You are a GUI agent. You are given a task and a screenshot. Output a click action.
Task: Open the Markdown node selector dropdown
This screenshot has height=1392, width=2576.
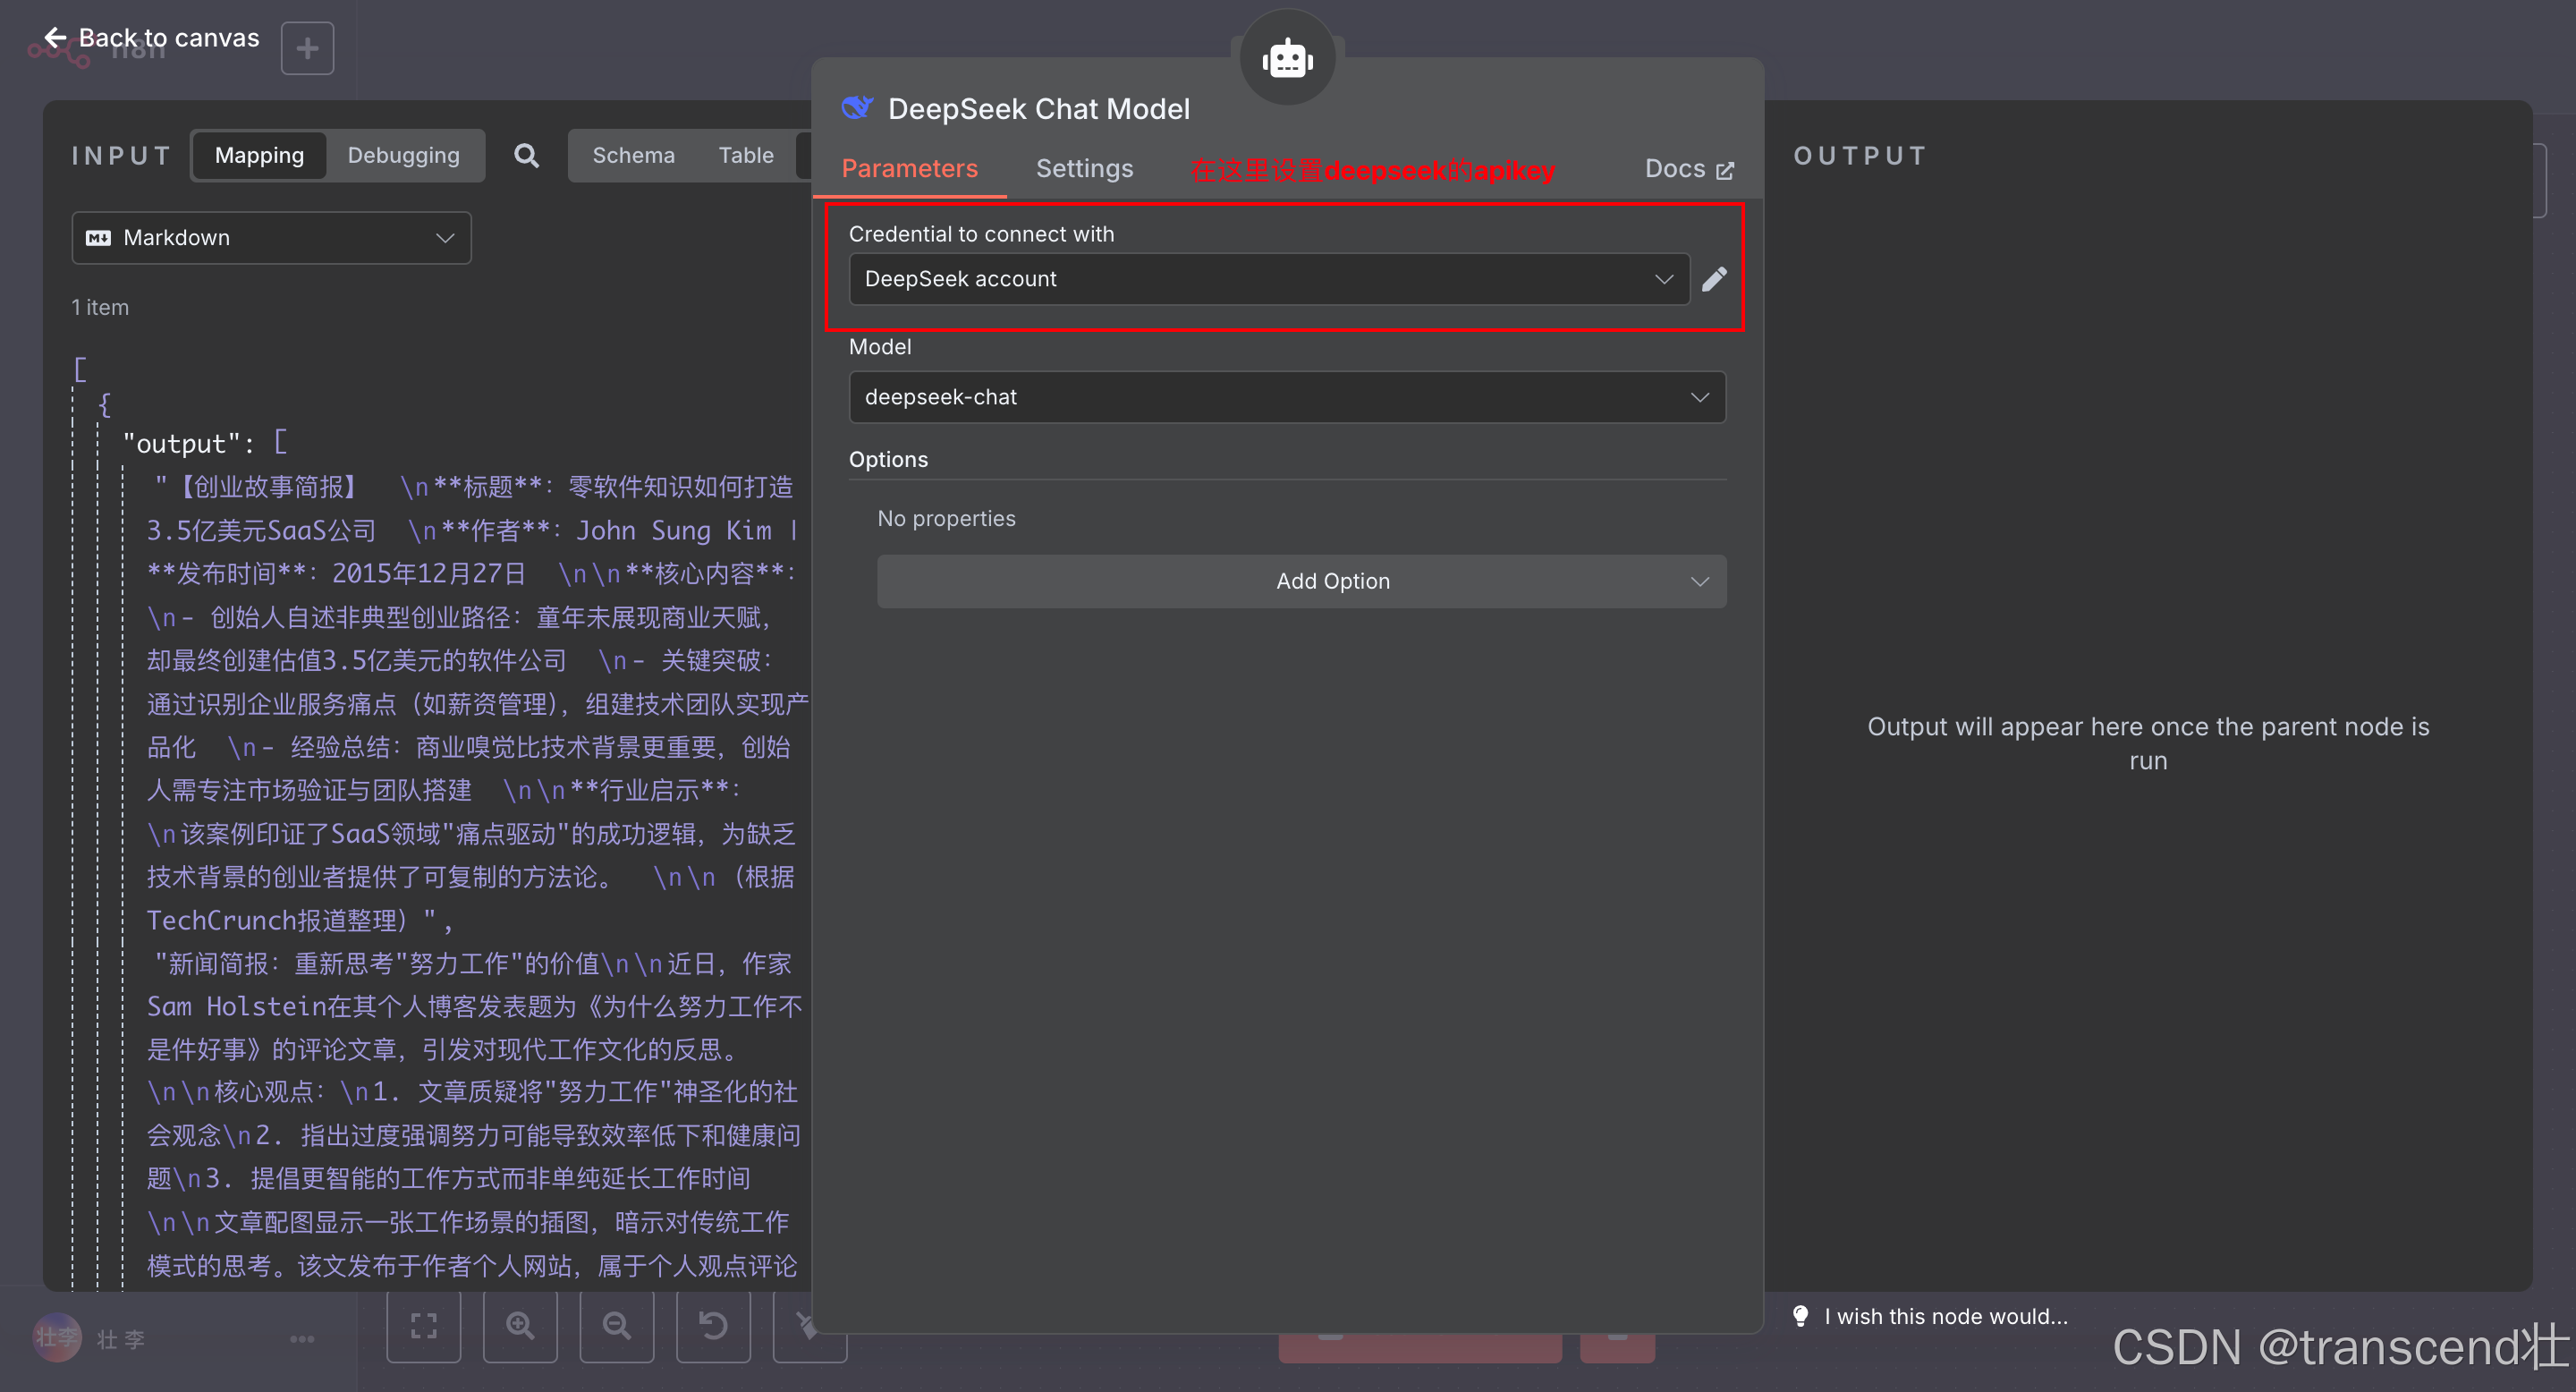(271, 238)
